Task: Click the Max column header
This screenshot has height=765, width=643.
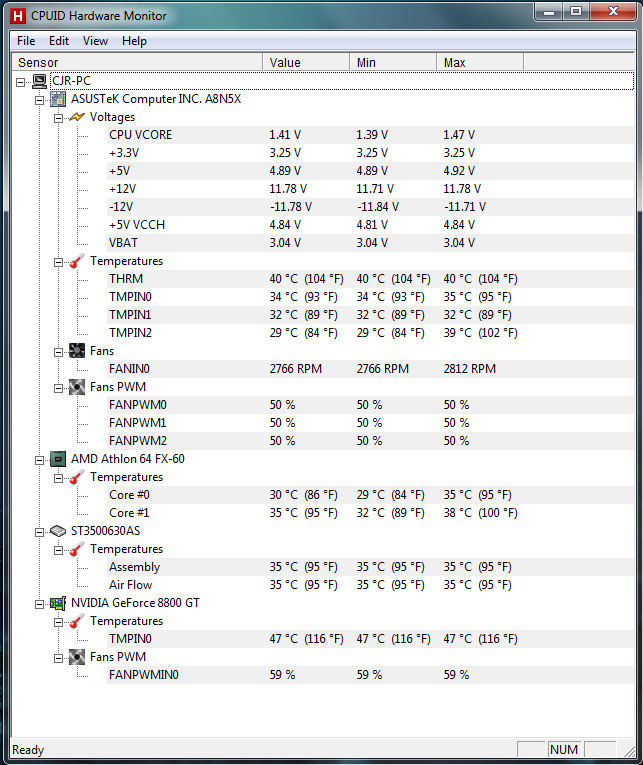Action: point(480,62)
